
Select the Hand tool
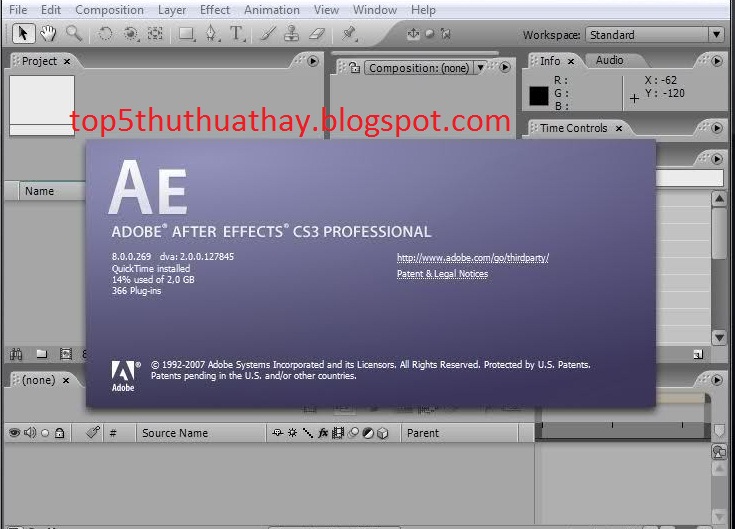click(x=48, y=34)
